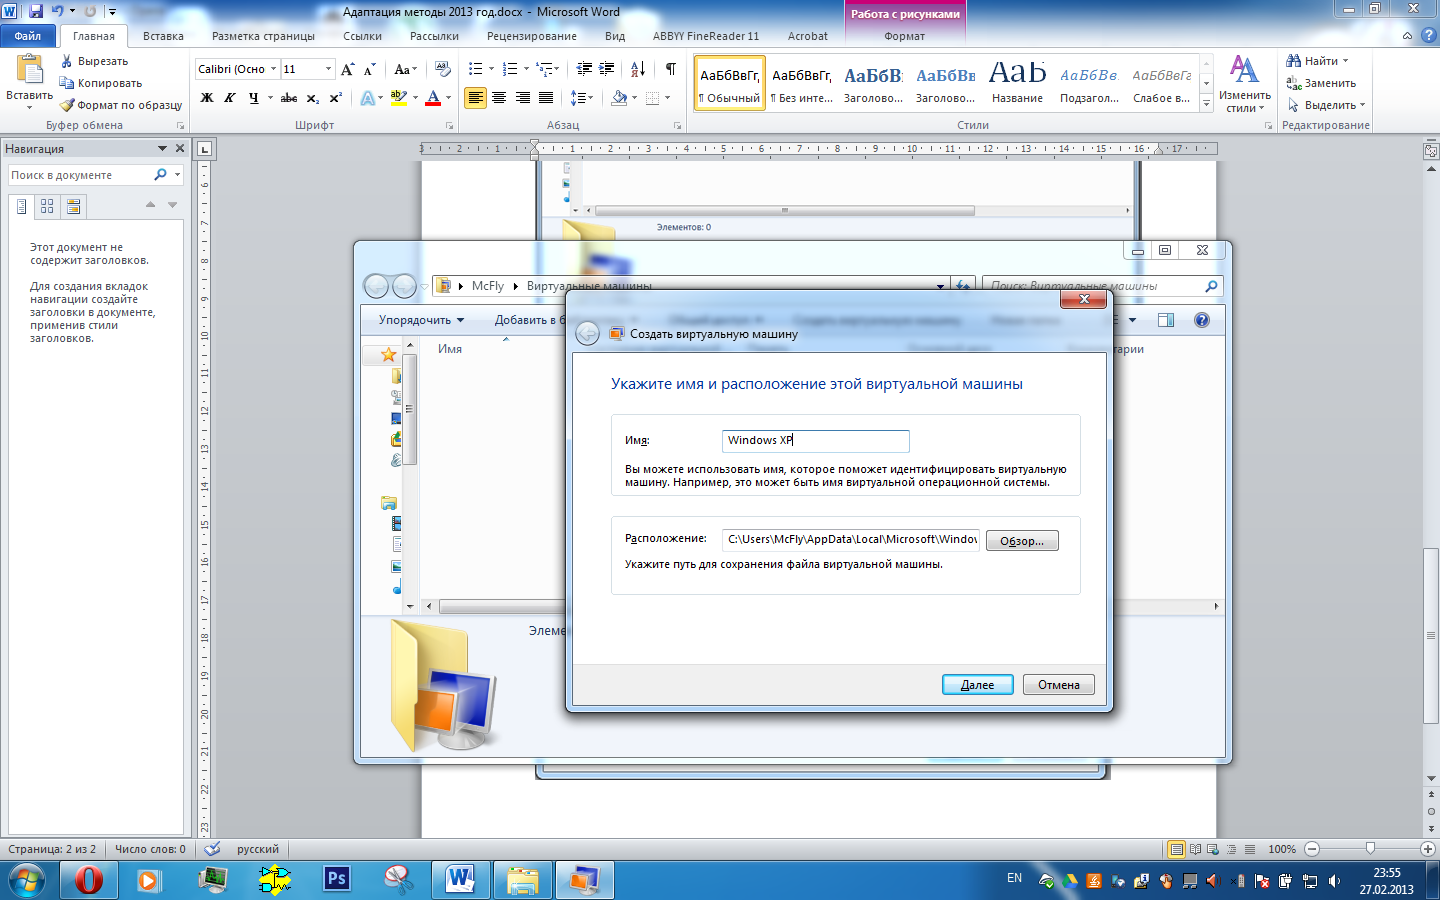Open the line spacing dropdown
1440x900 pixels.
click(x=581, y=98)
